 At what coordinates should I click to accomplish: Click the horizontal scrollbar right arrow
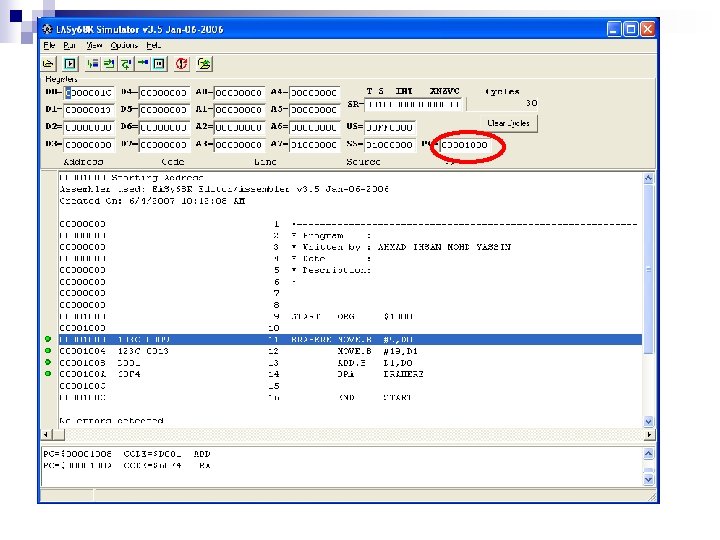pyautogui.click(x=648, y=434)
